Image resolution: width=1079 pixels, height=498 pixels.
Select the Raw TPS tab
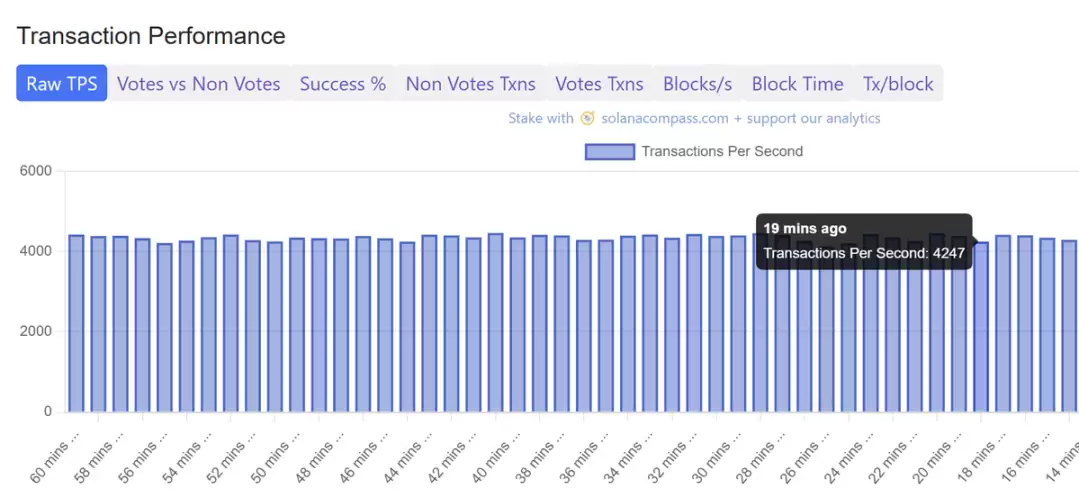[x=61, y=84]
